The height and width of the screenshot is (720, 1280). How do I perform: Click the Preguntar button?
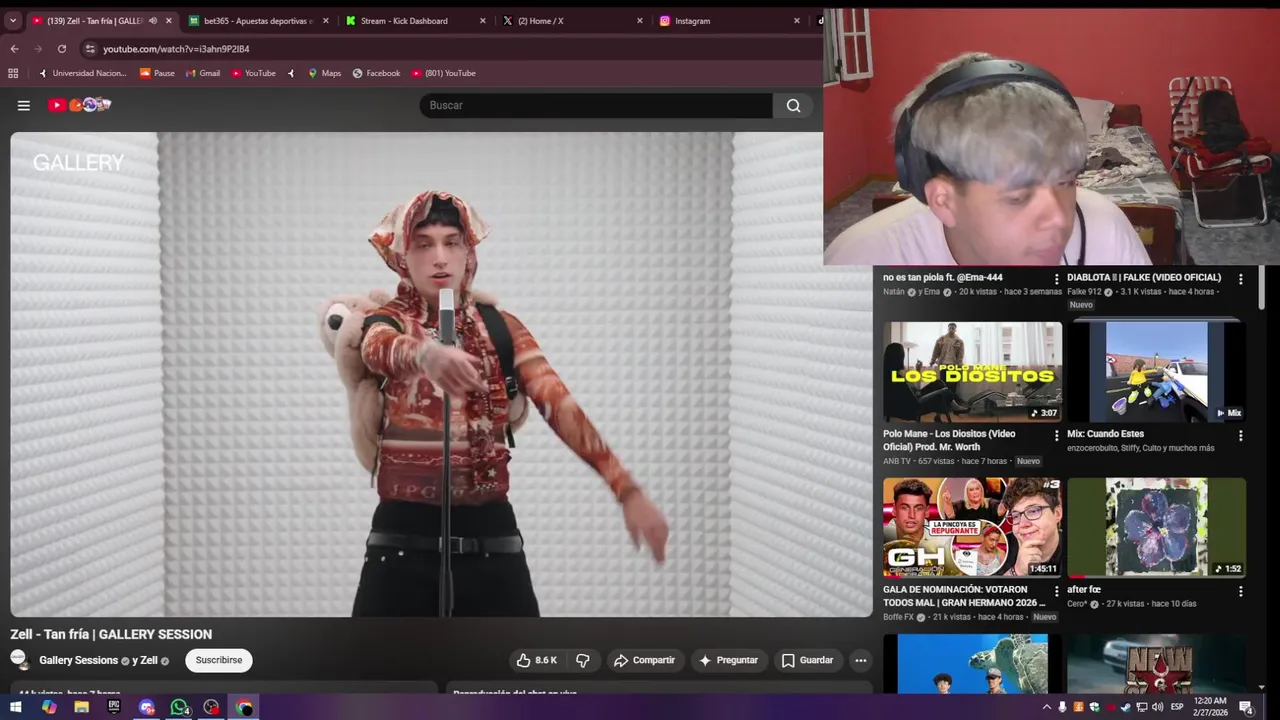[x=728, y=660]
